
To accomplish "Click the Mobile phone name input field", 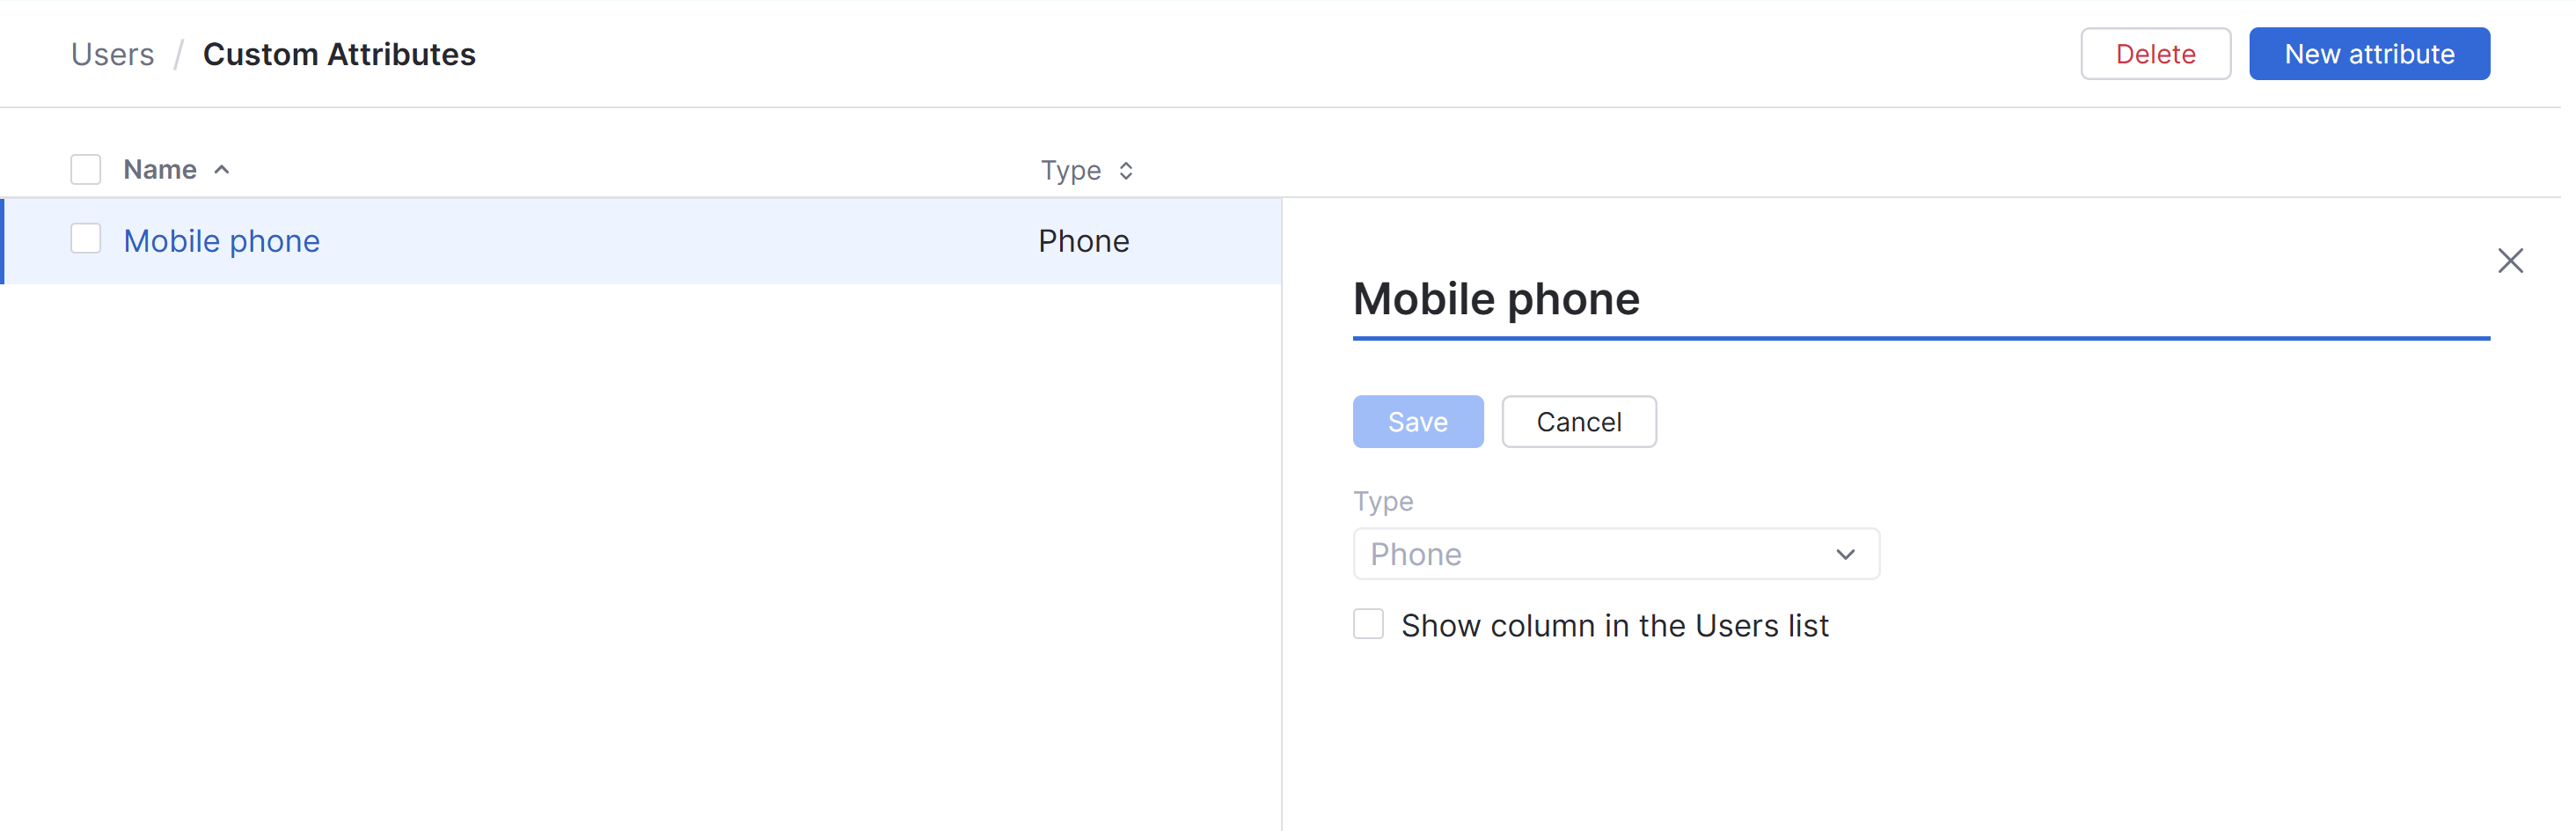I will pyautogui.click(x=1700, y=299).
